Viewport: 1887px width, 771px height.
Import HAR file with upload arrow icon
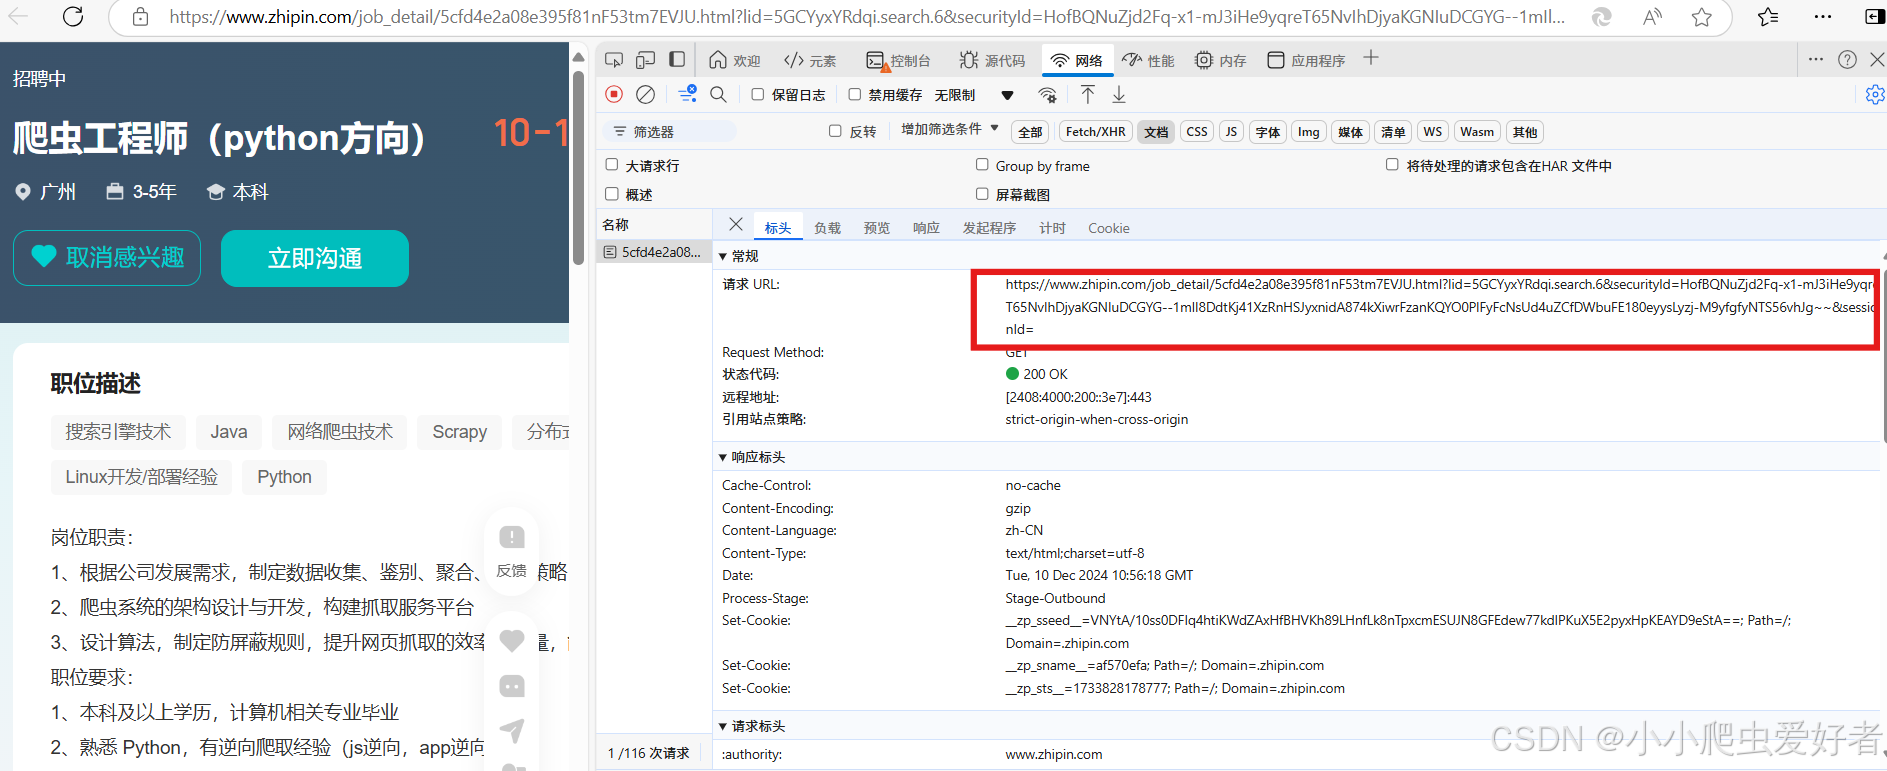(1088, 94)
